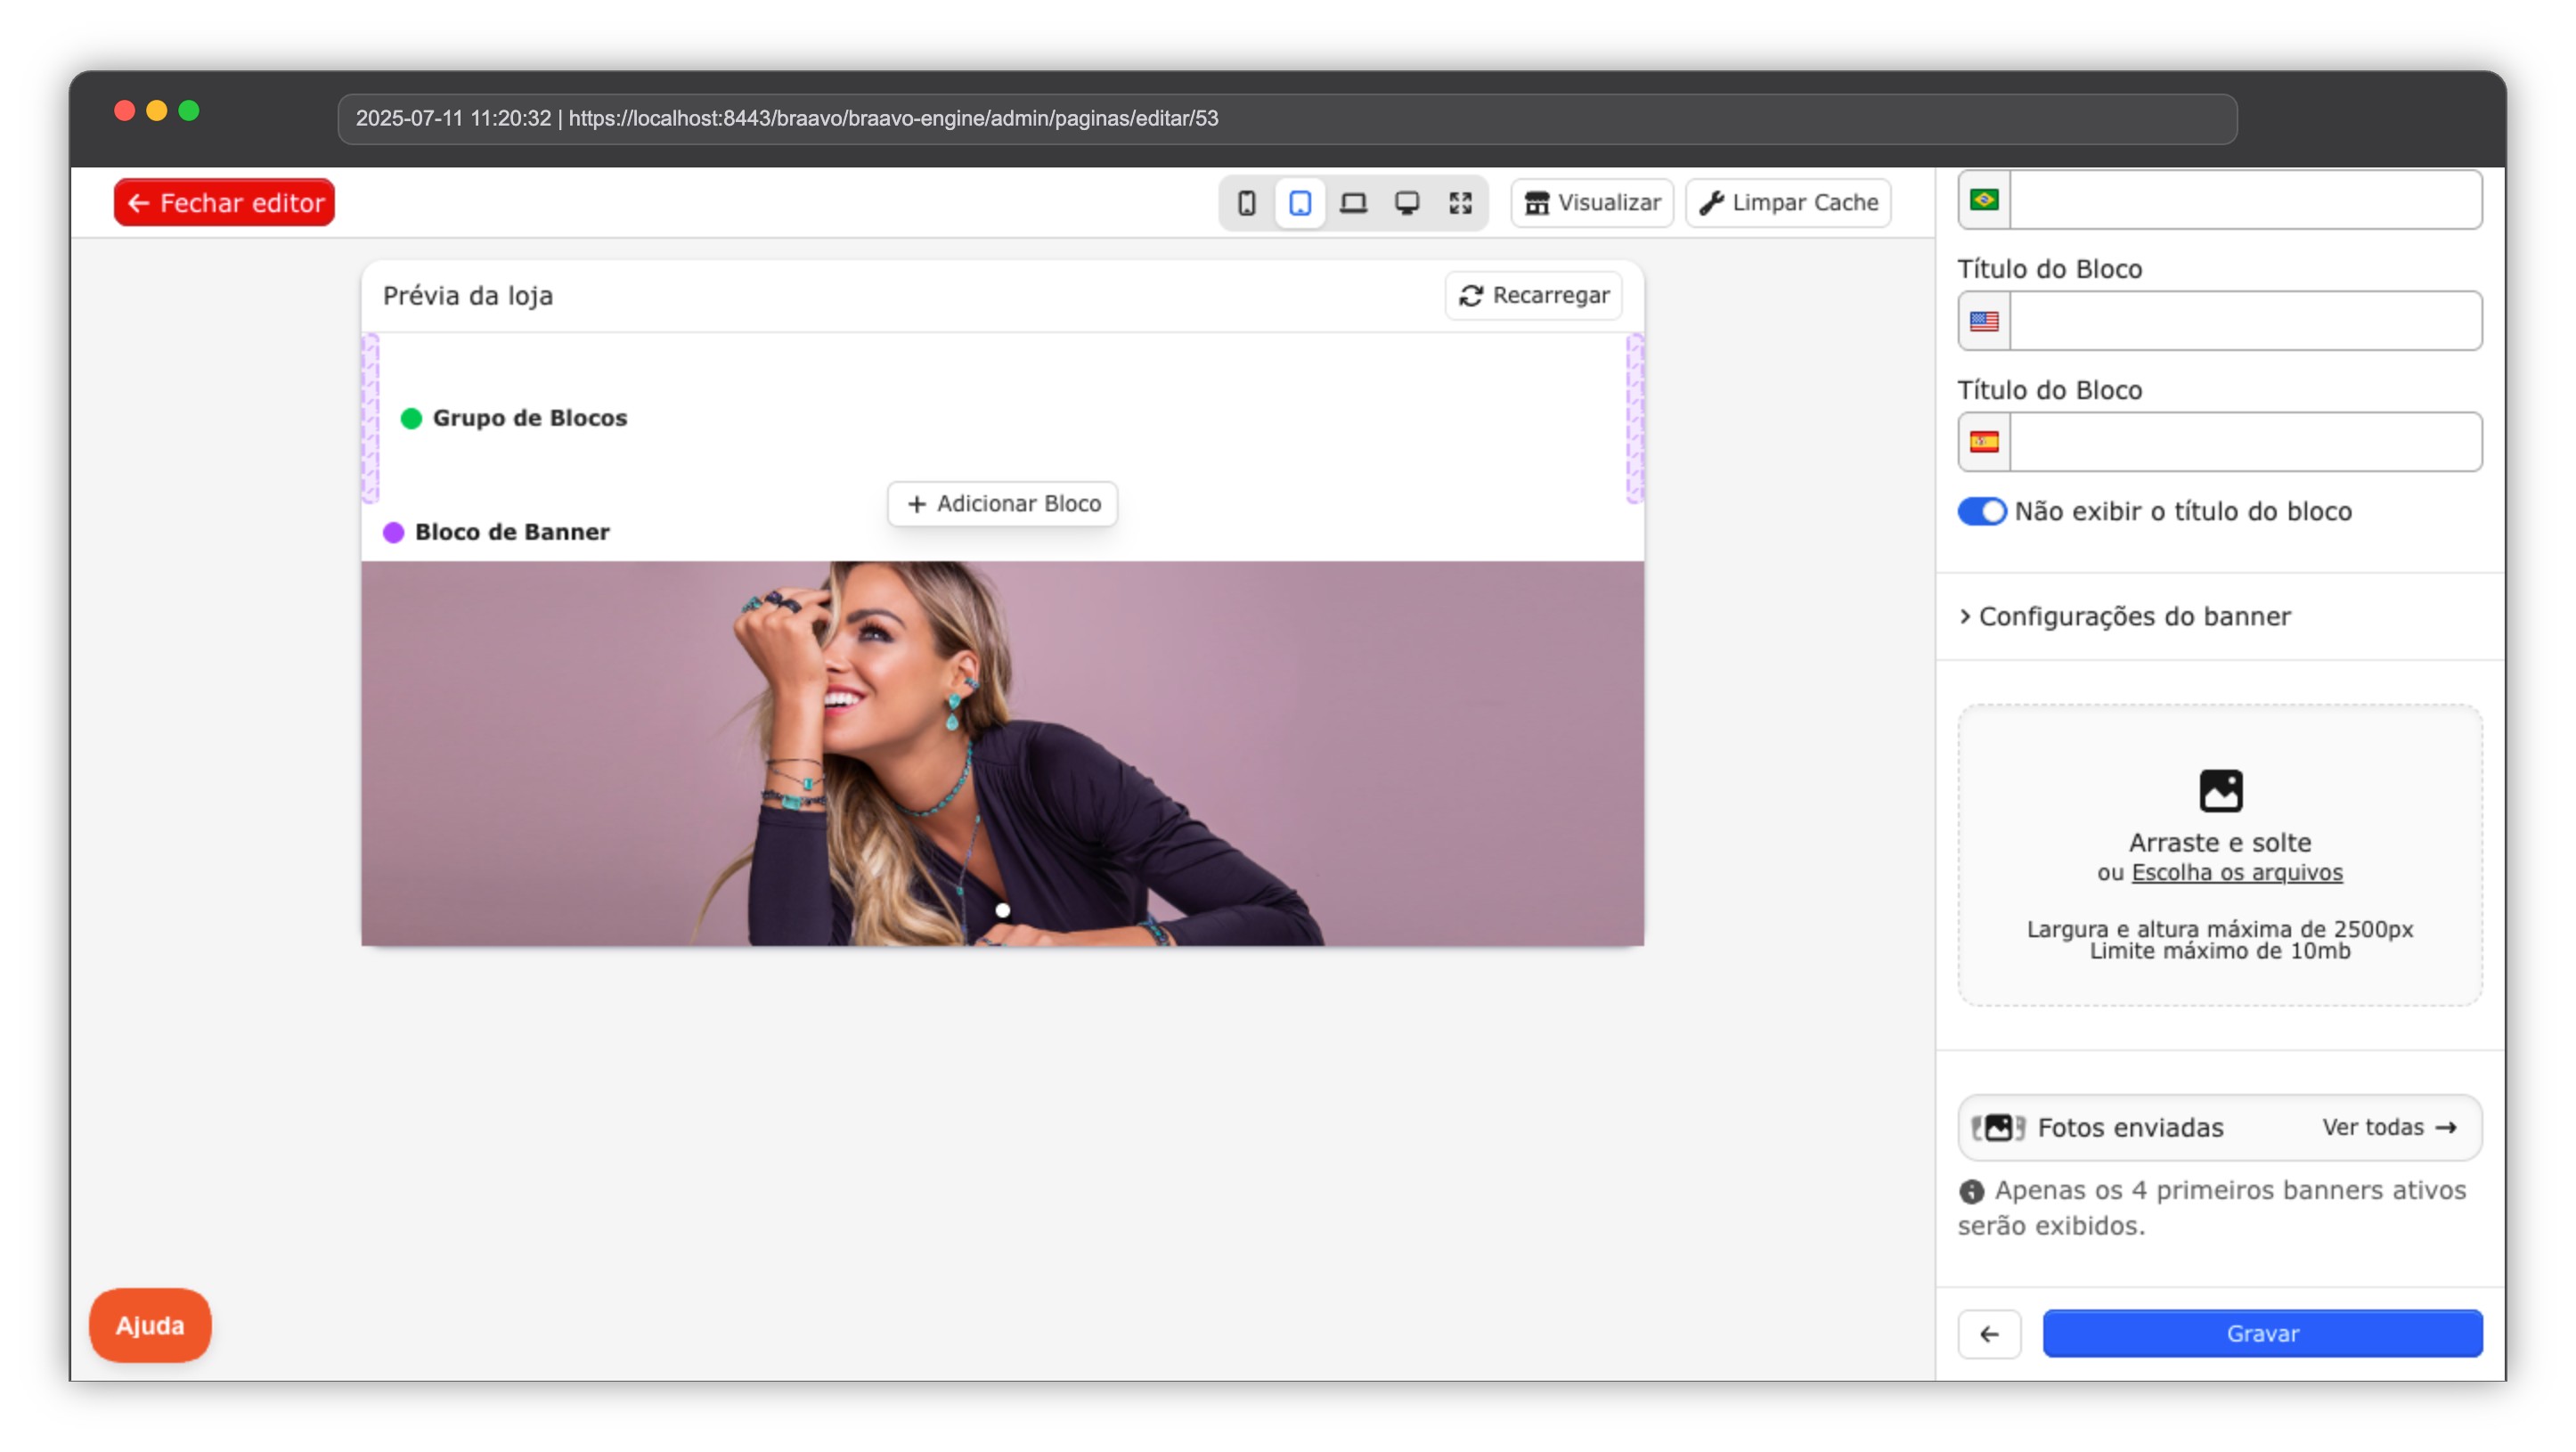Select the Grupo de Blocos label

click(x=529, y=418)
